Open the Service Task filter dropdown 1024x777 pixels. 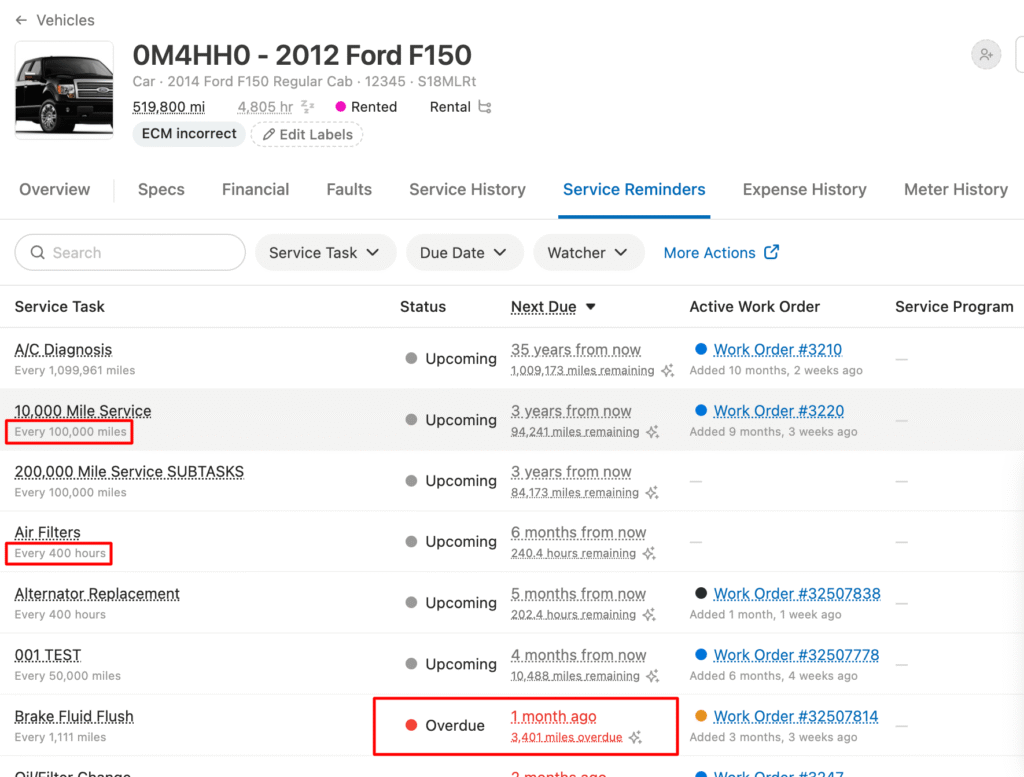click(325, 253)
